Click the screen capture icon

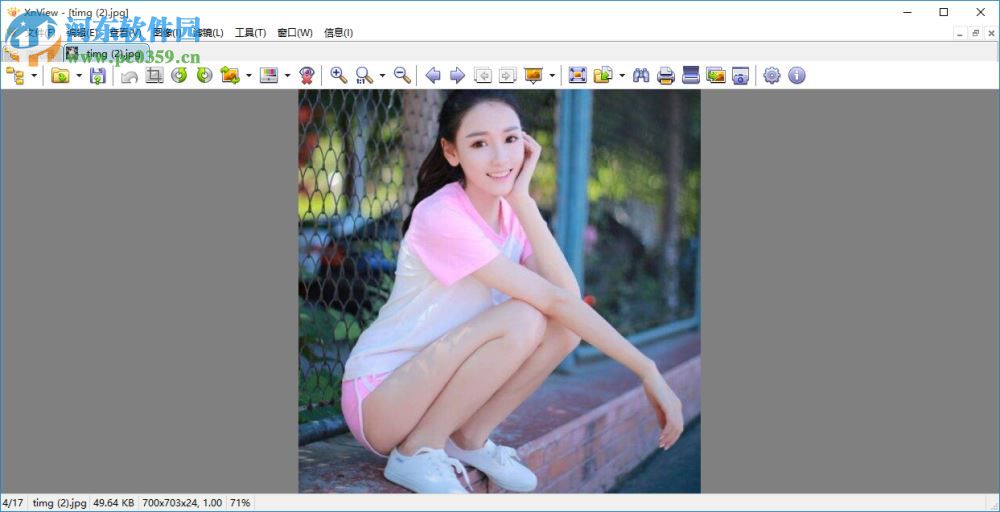[740, 76]
